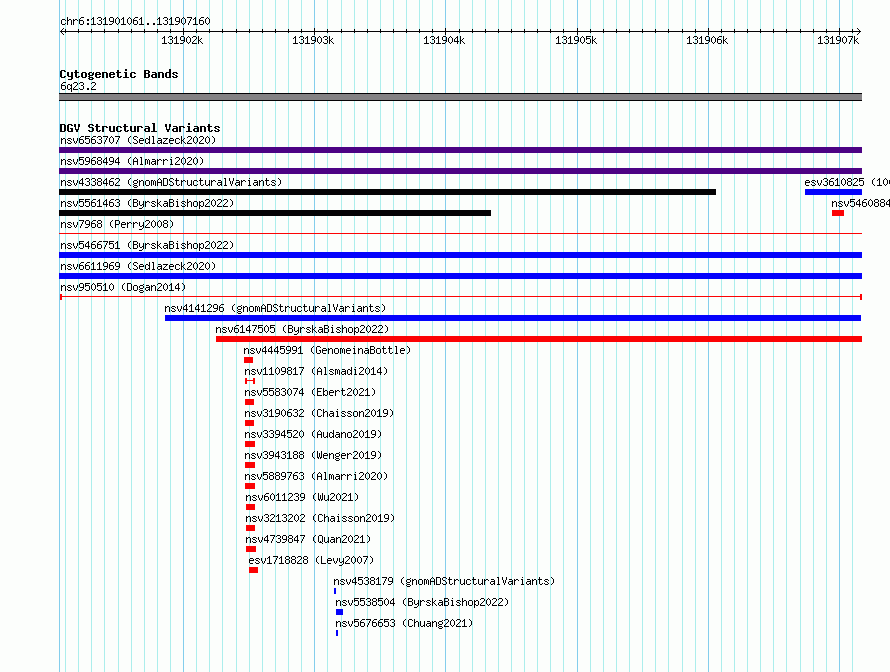890x672 pixels.
Task: Select the nsv5968494 purple variant bar
Action: tap(460, 171)
